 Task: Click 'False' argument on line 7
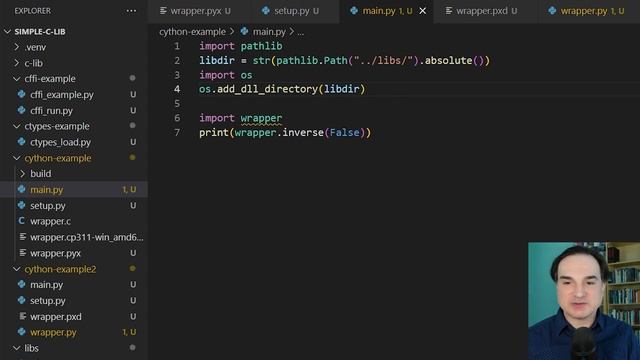point(344,132)
